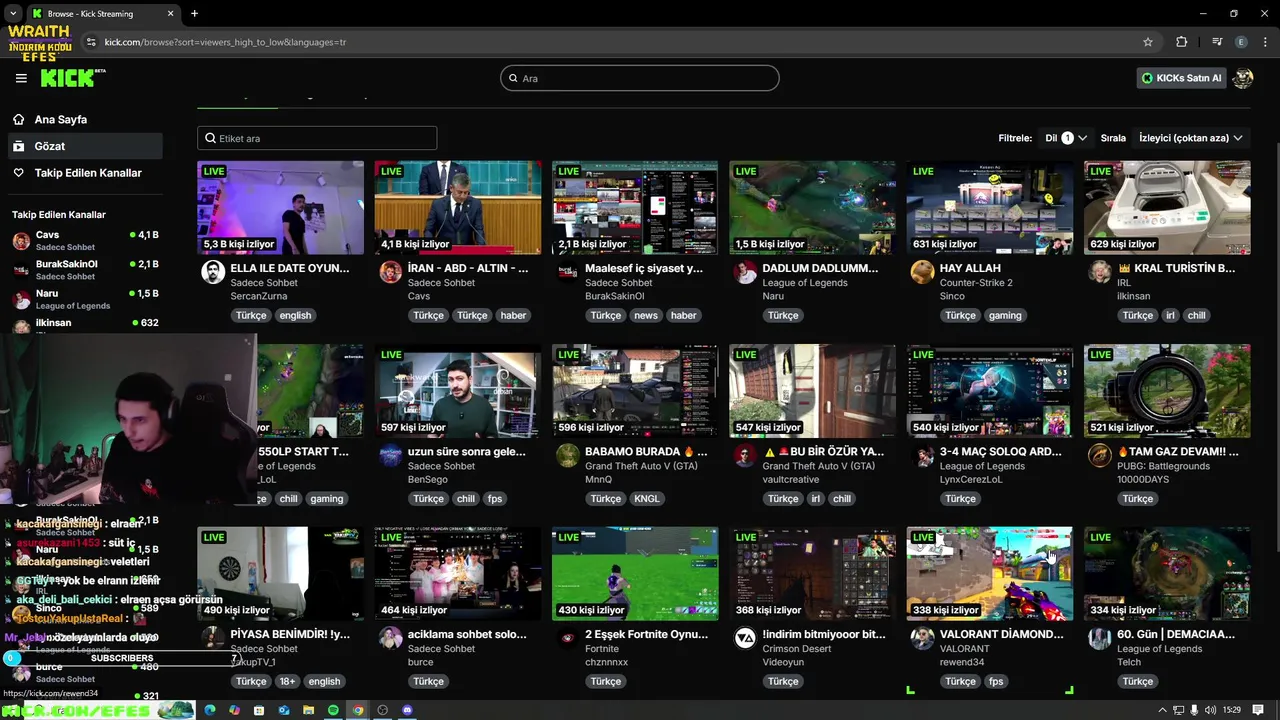This screenshot has height=720, width=1280.
Task: Open the Crimson Desert category link
Action: click(x=797, y=649)
